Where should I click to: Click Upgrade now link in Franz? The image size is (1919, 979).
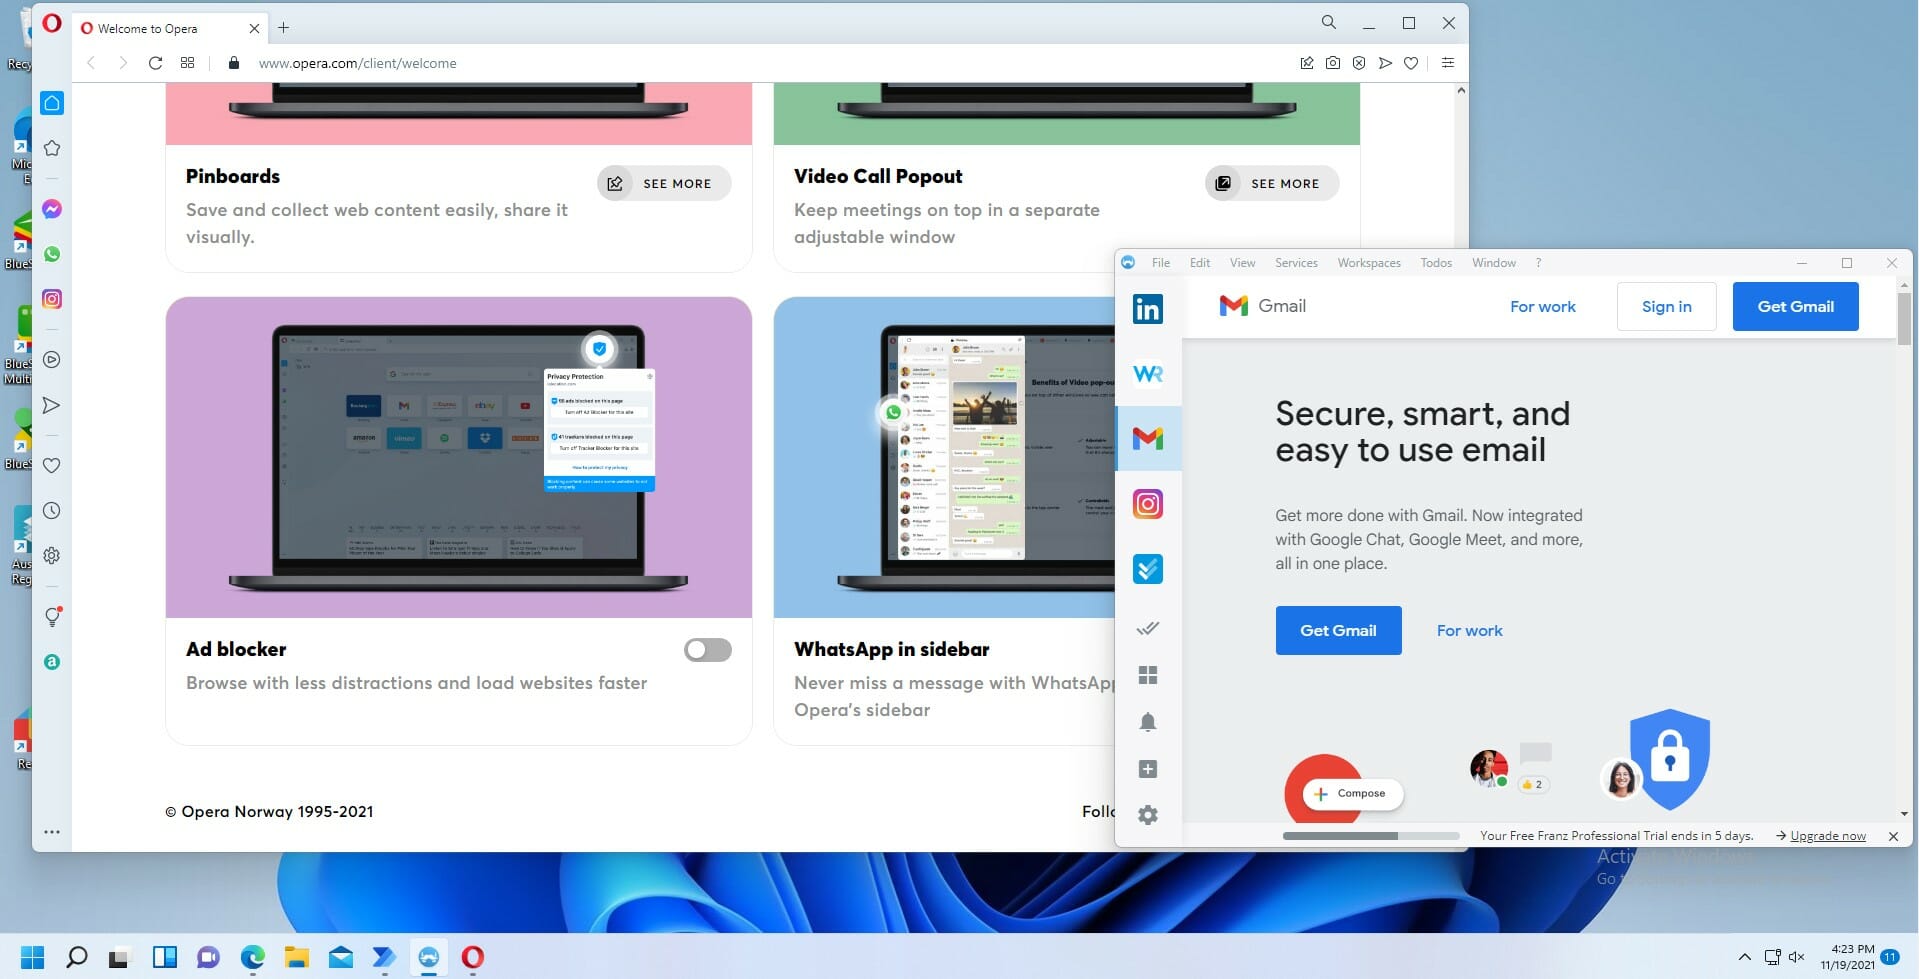pyautogui.click(x=1827, y=836)
